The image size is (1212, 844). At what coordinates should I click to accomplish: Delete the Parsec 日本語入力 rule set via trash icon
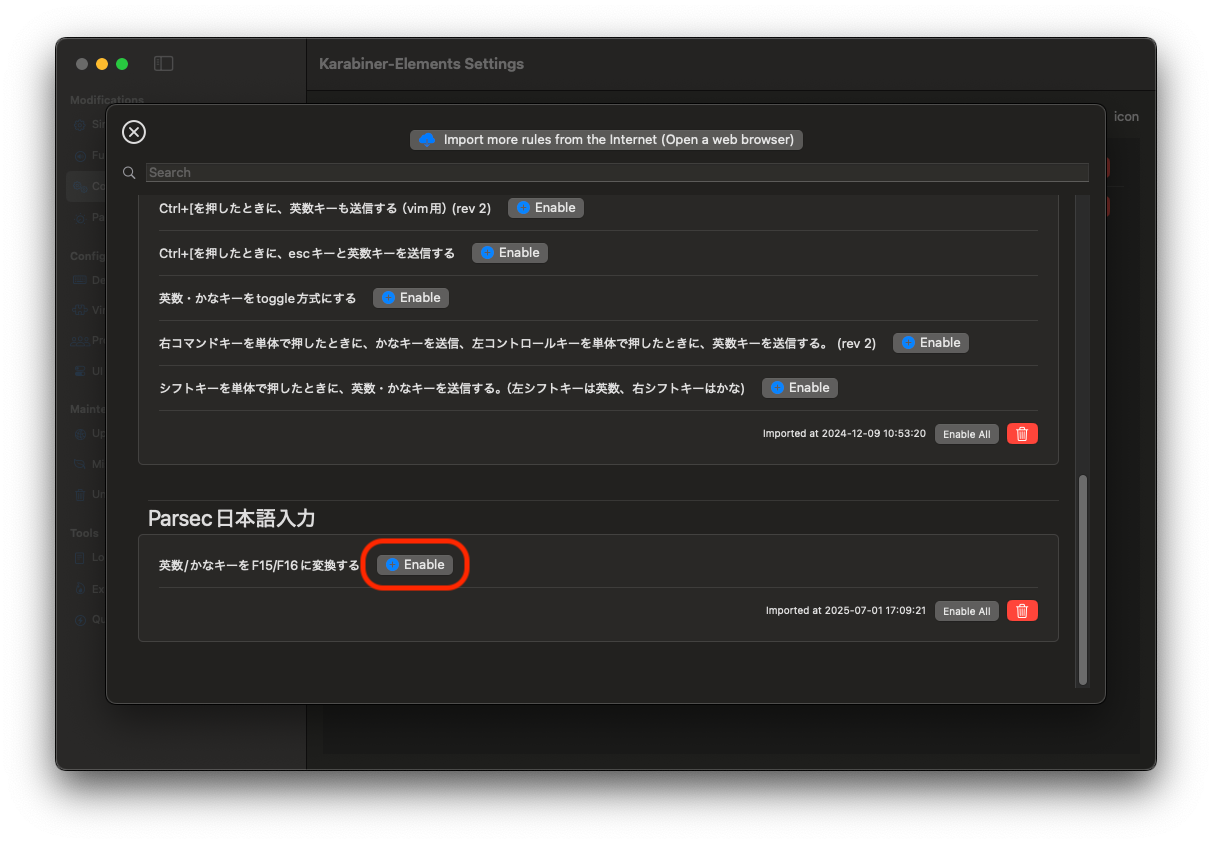pyautogui.click(x=1022, y=611)
